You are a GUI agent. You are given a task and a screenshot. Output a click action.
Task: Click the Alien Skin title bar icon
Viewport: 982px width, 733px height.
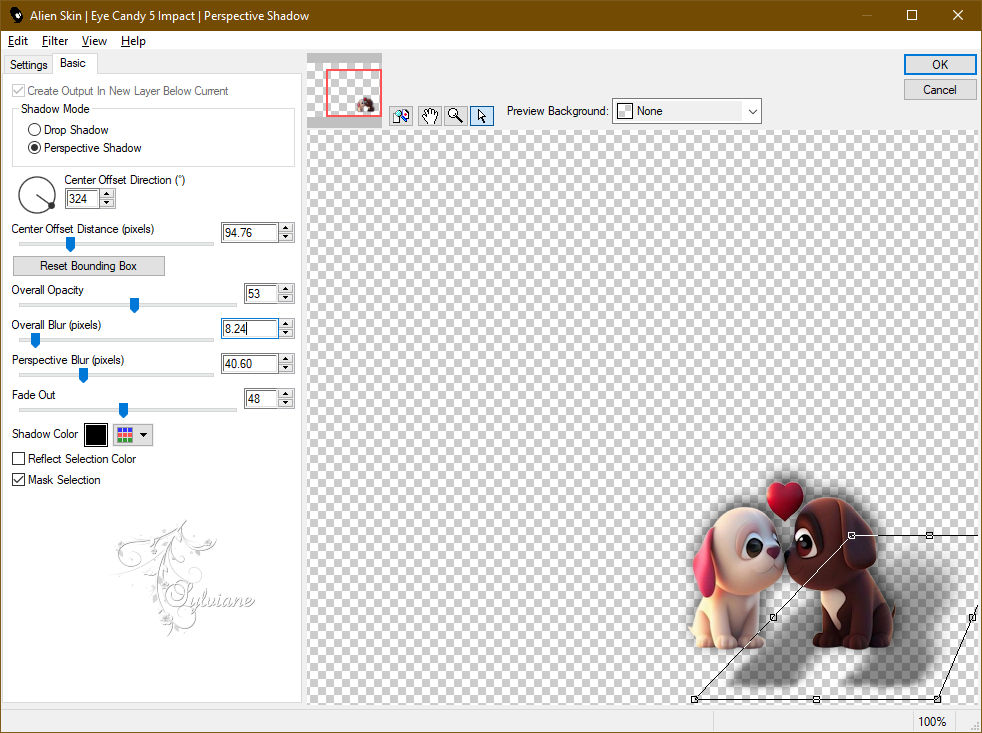pyautogui.click(x=16, y=15)
